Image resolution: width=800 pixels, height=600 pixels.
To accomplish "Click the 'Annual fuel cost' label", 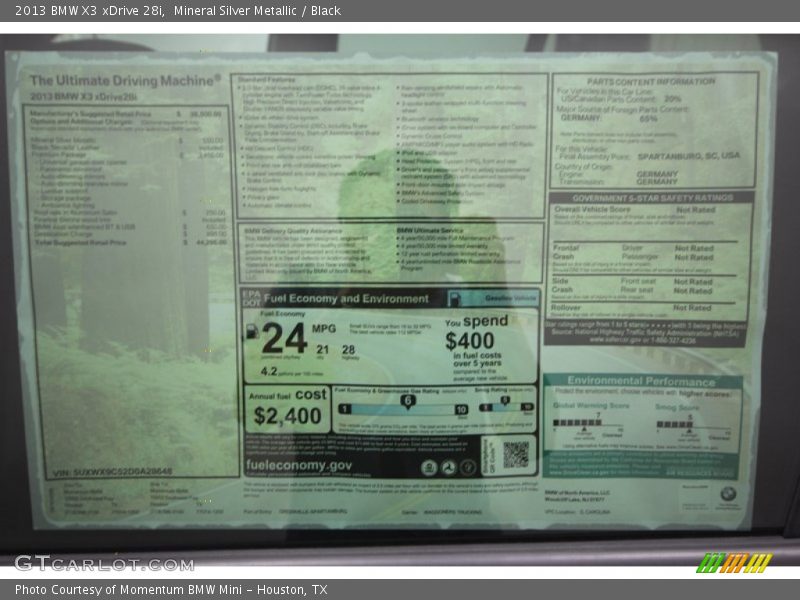I will click(288, 395).
